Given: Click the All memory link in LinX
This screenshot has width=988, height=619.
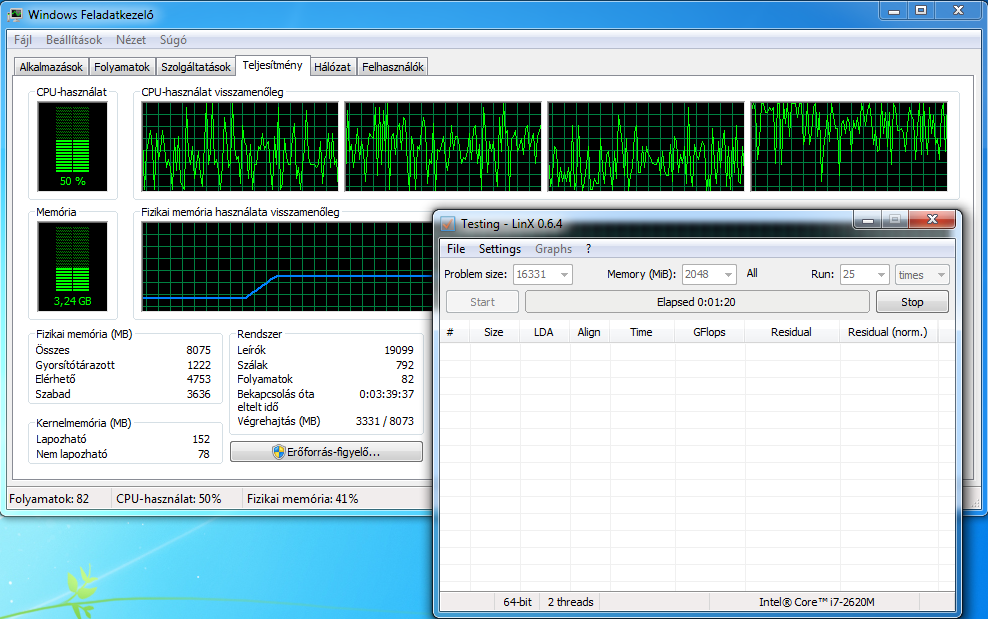Looking at the screenshot, I should pos(752,274).
